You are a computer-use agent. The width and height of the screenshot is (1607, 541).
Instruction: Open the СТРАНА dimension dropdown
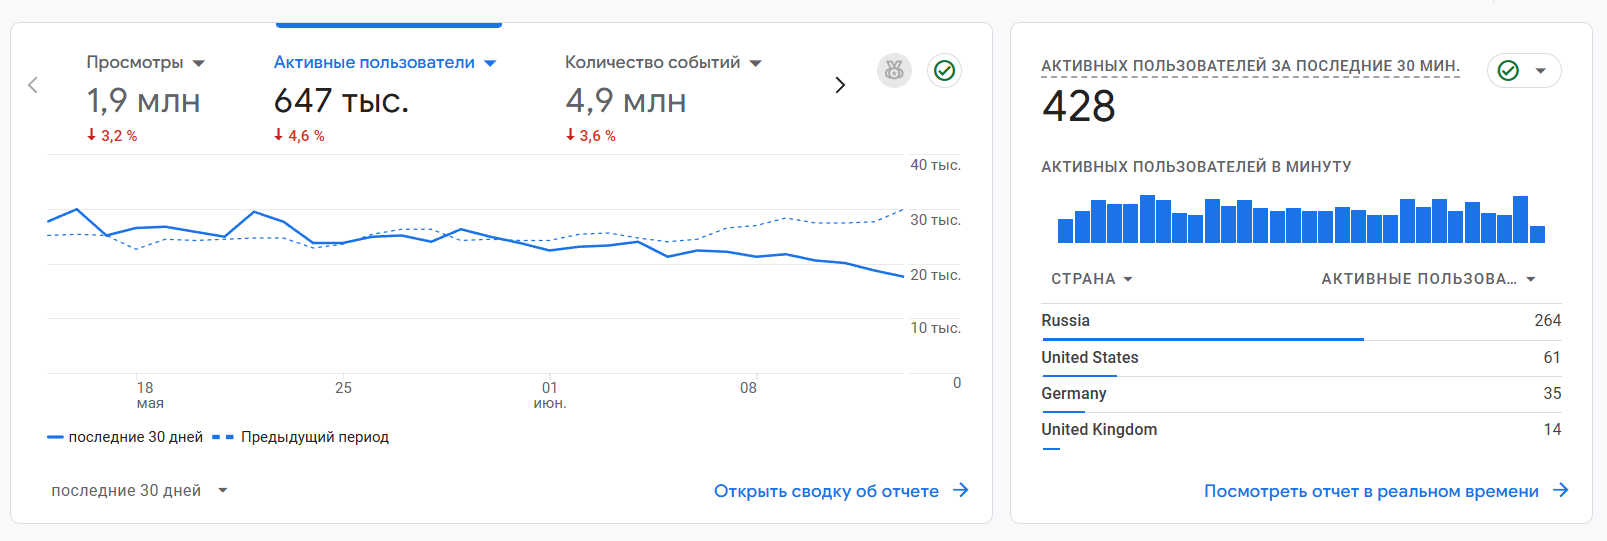tap(1092, 279)
